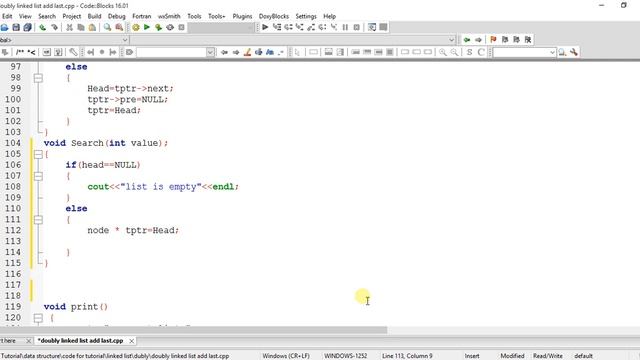Open the Project menu
Image resolution: width=640 pixels, height=360 pixels.
pos(71,16)
